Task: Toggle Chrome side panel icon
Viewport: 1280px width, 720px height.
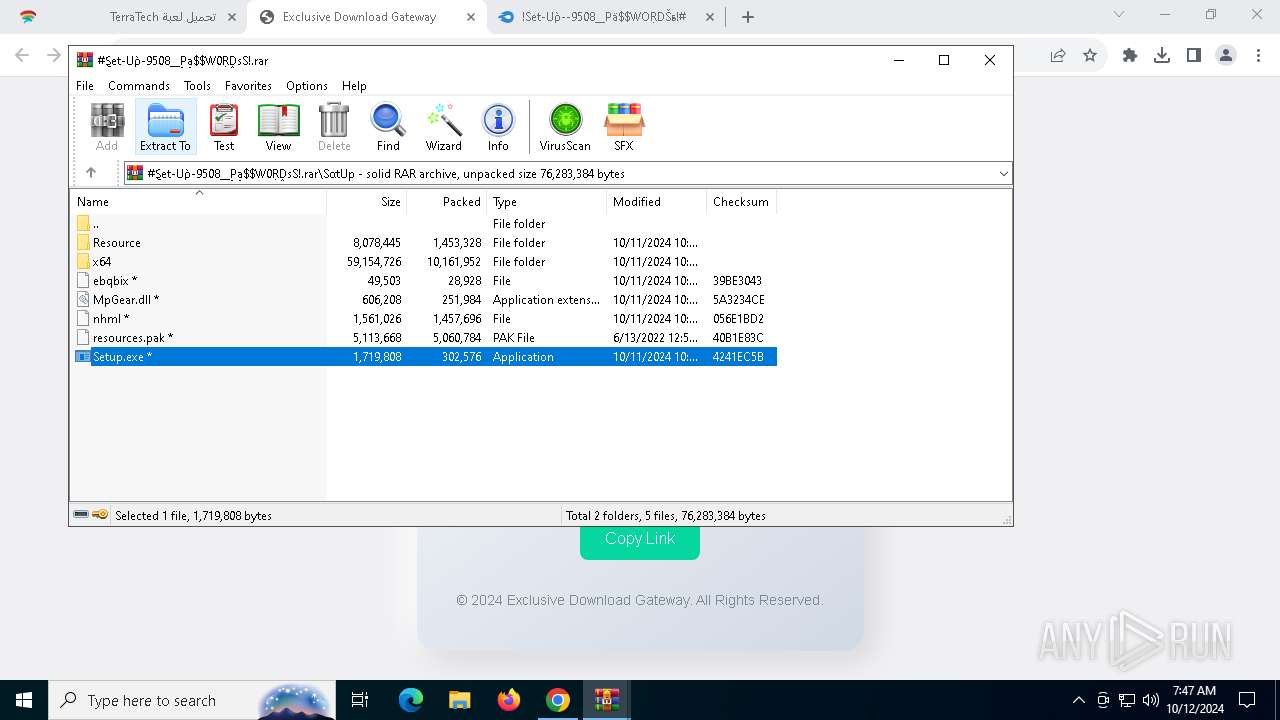Action: pos(1194,56)
